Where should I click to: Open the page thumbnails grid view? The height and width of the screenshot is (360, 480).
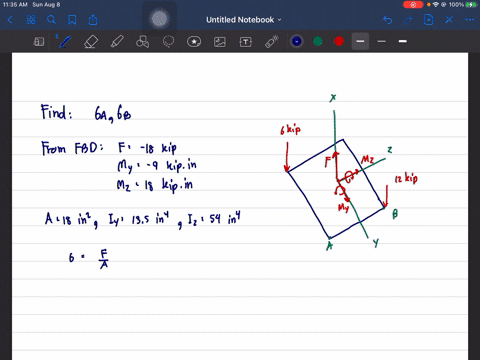(31, 20)
